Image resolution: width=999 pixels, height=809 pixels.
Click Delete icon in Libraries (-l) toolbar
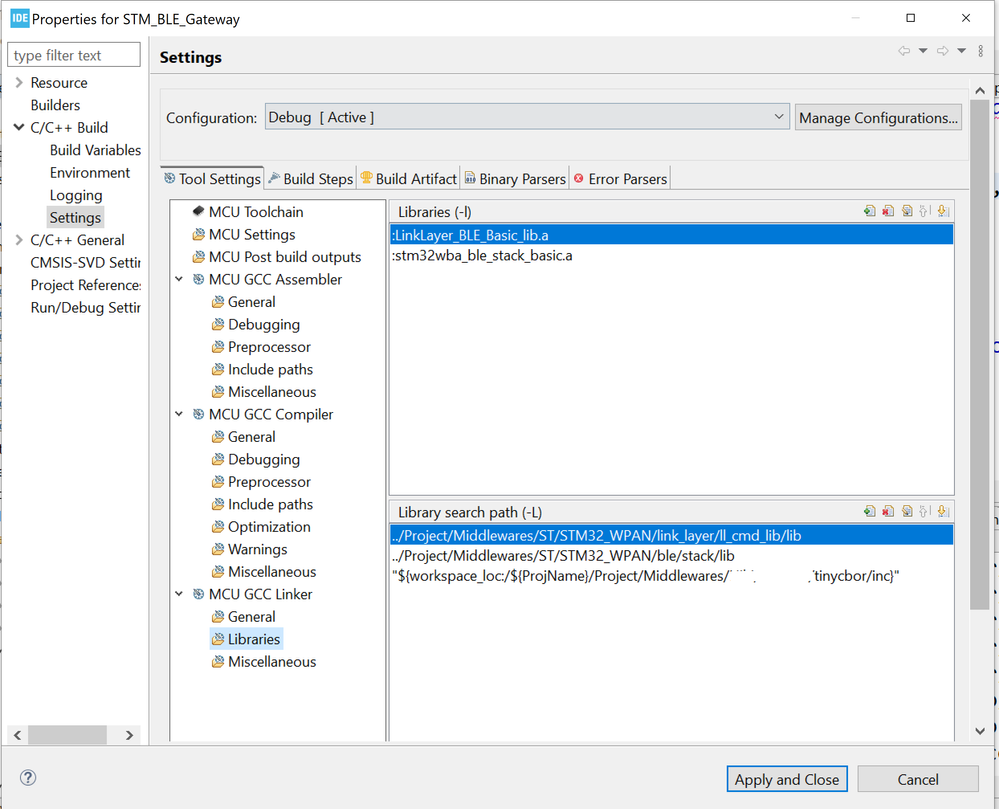(888, 211)
